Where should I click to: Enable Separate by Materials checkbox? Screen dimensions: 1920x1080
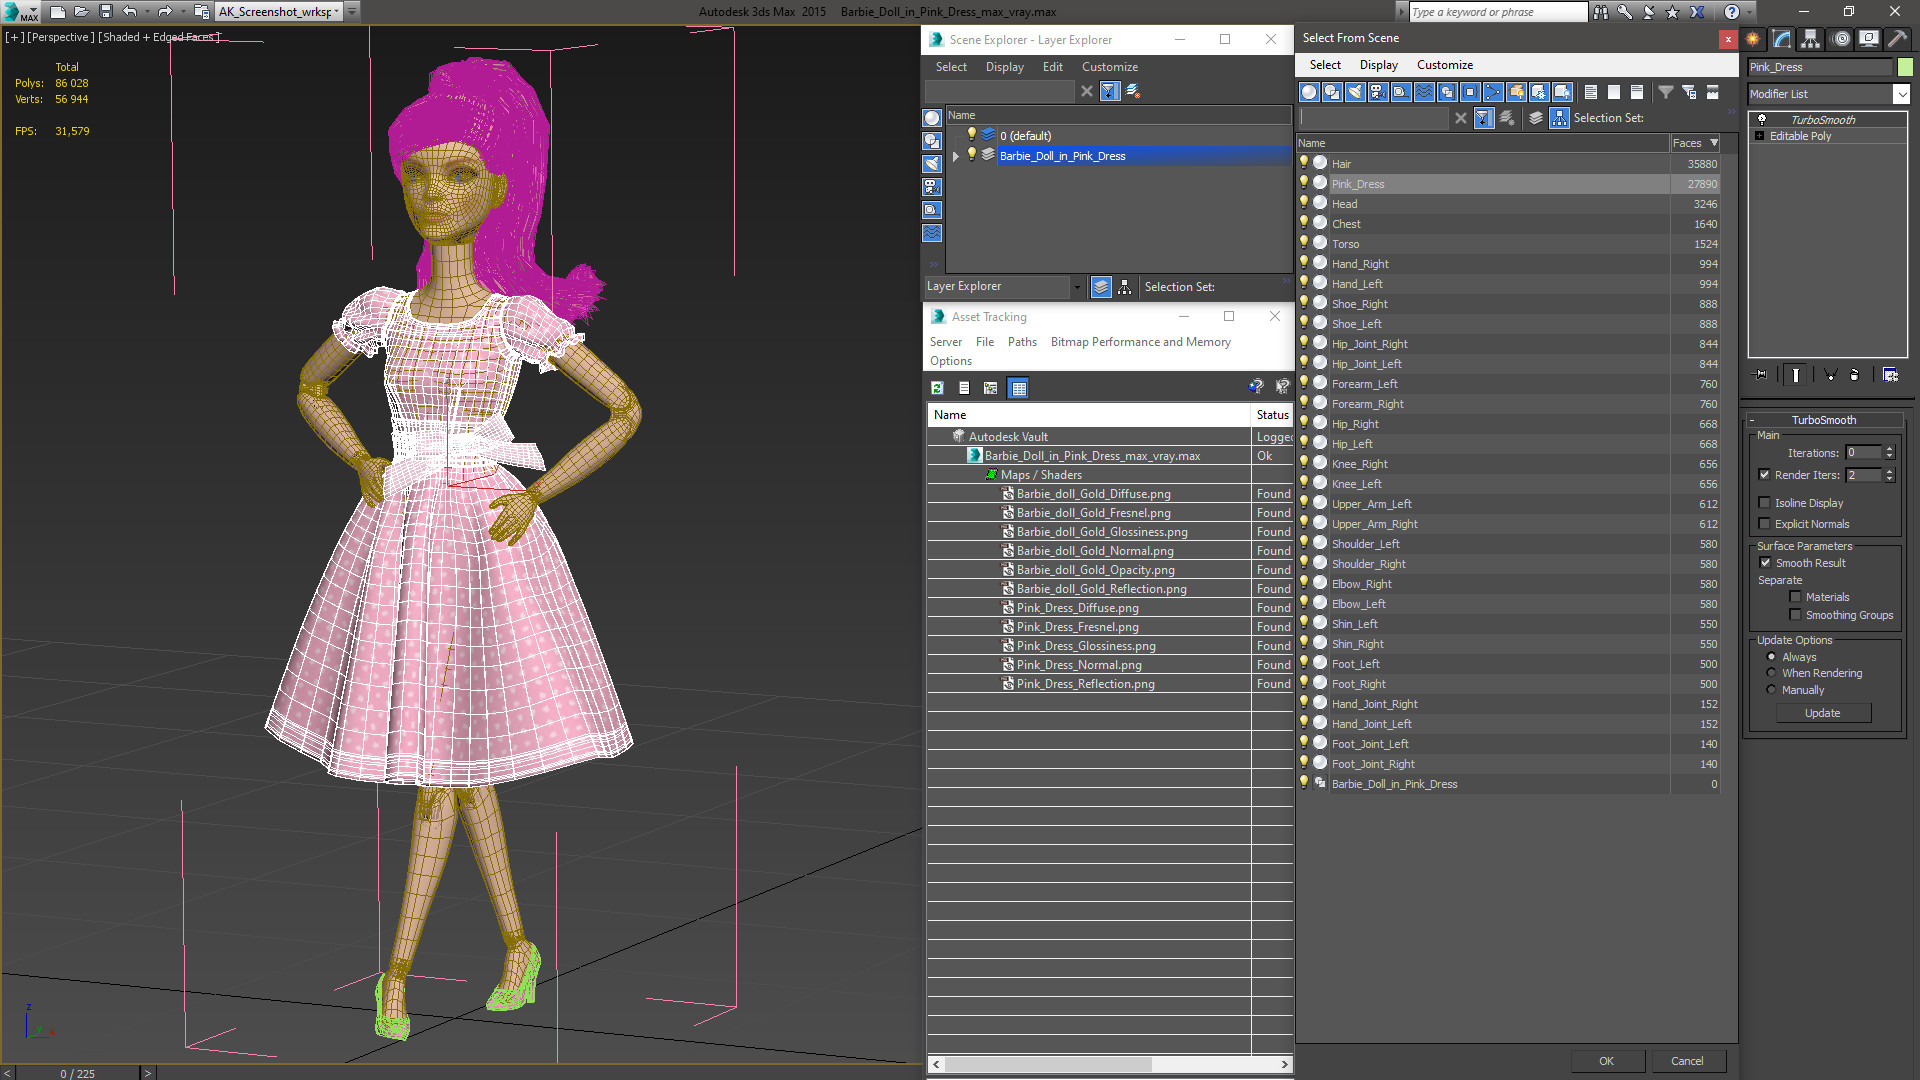coord(1795,597)
